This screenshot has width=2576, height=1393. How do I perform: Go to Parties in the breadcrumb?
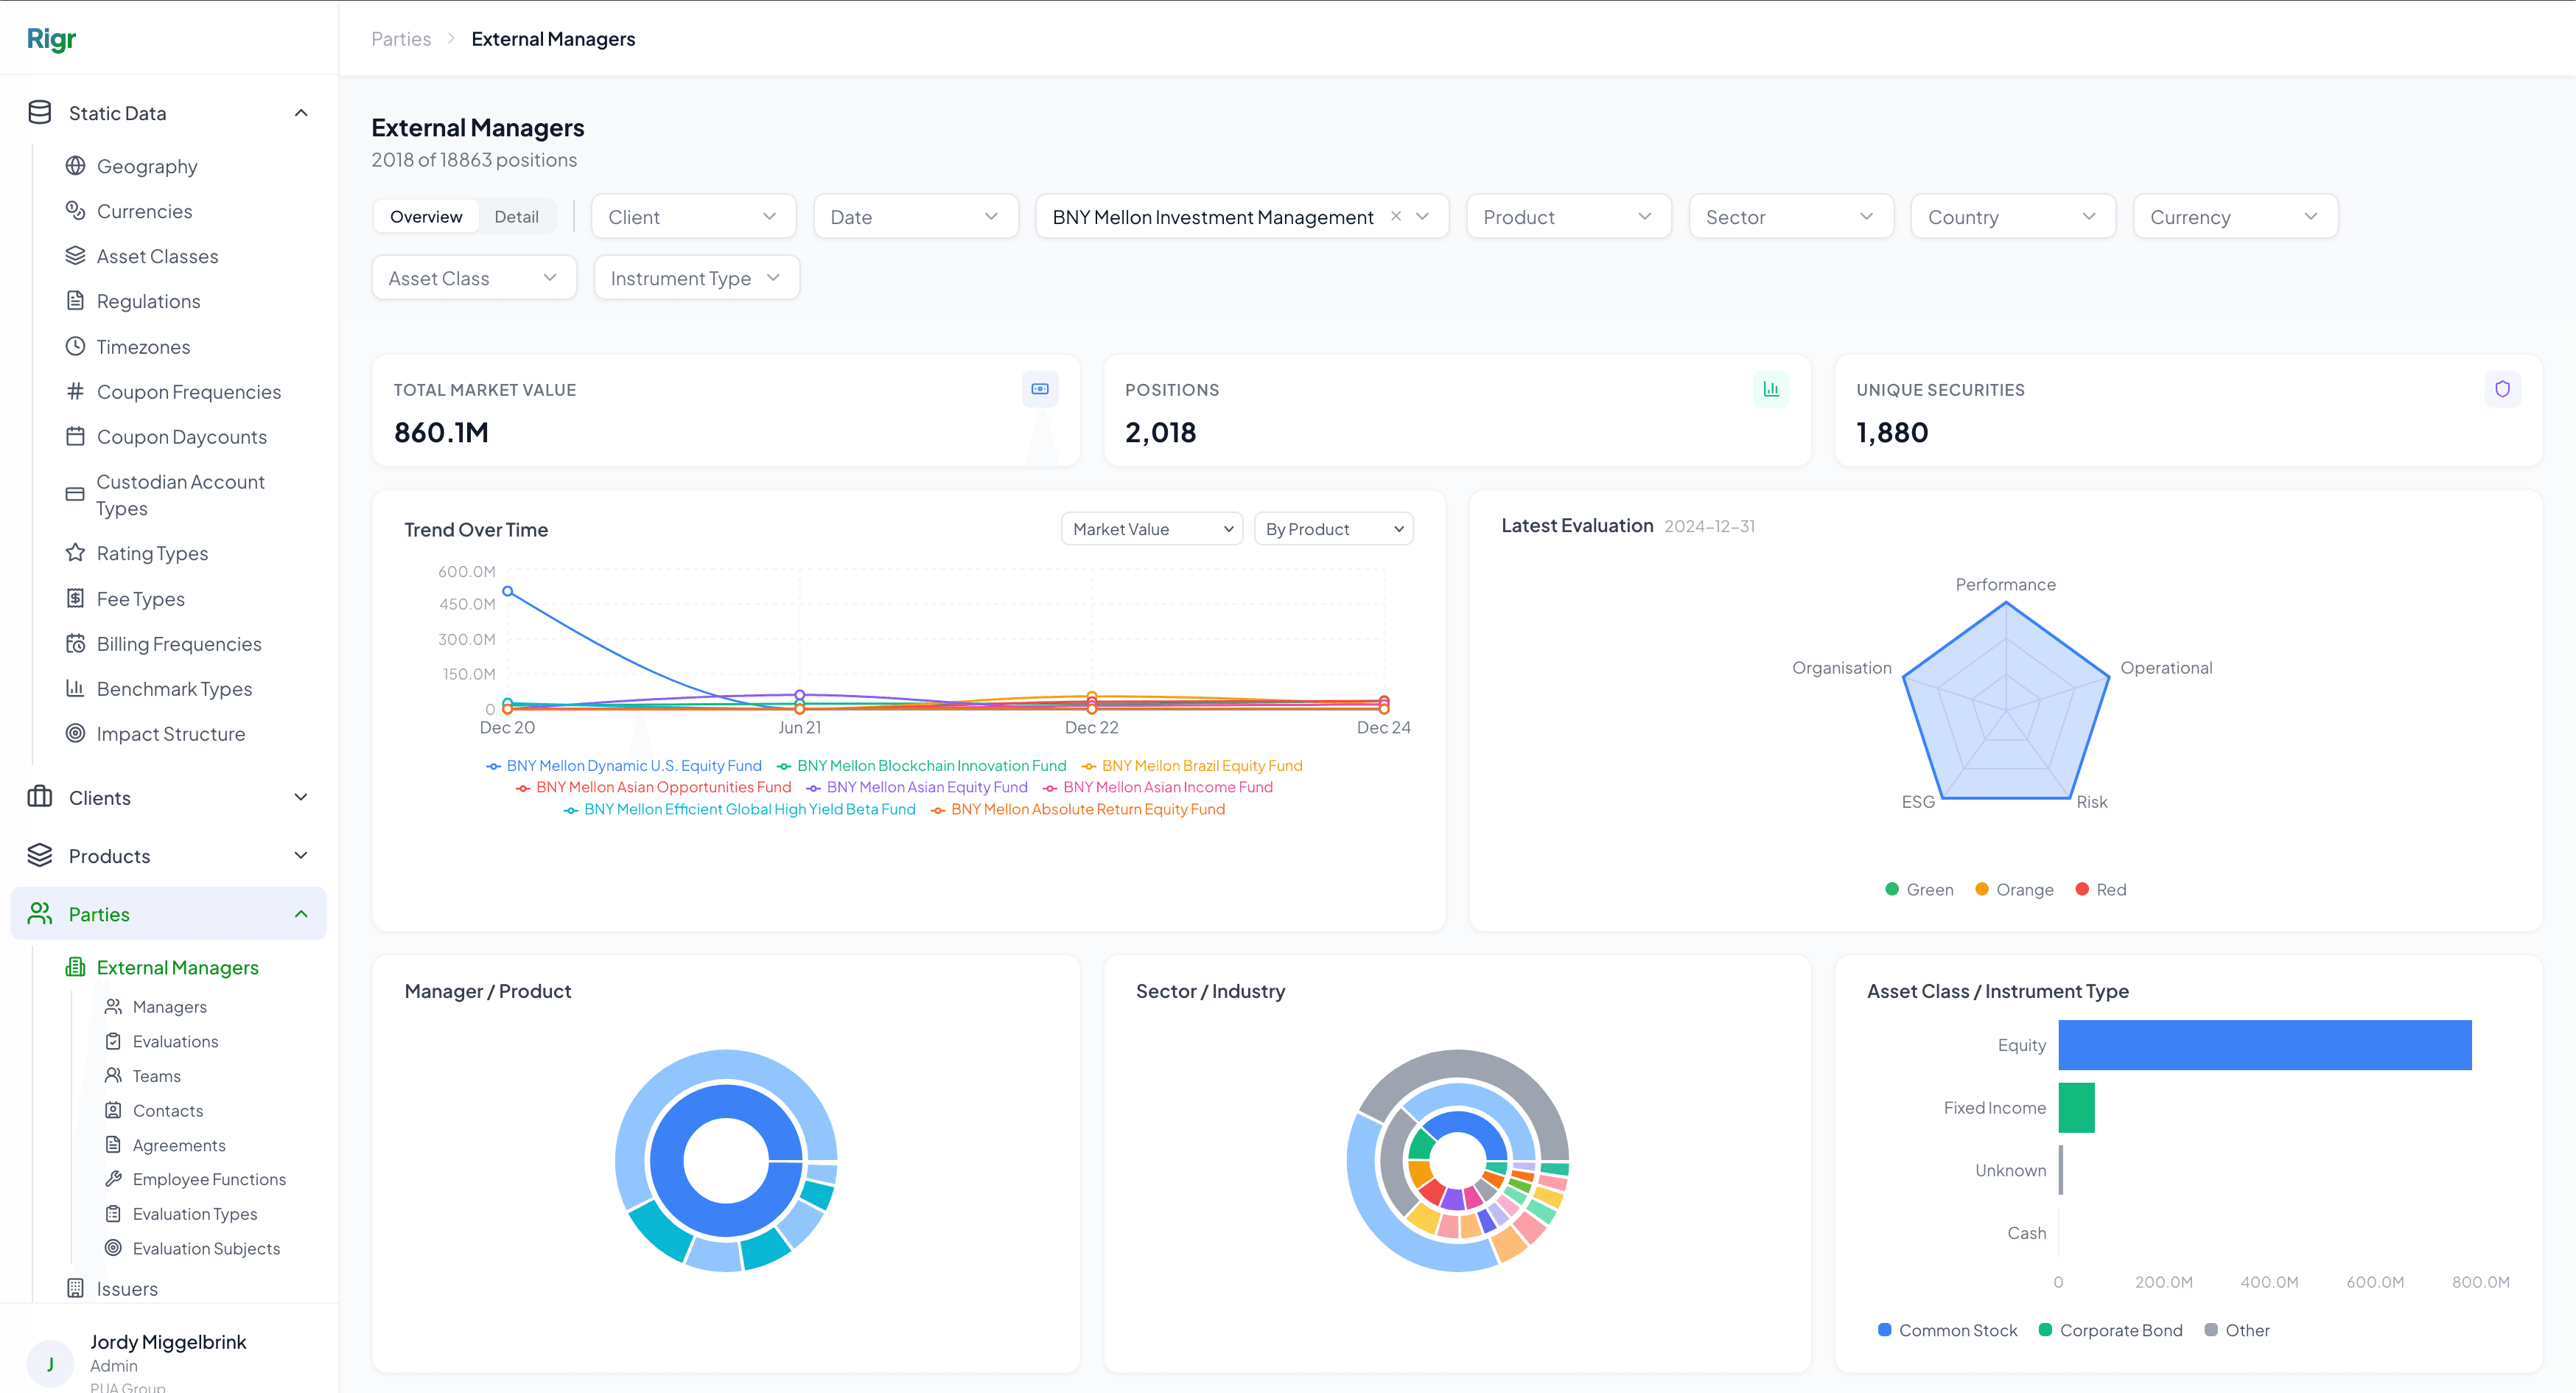(x=401, y=39)
